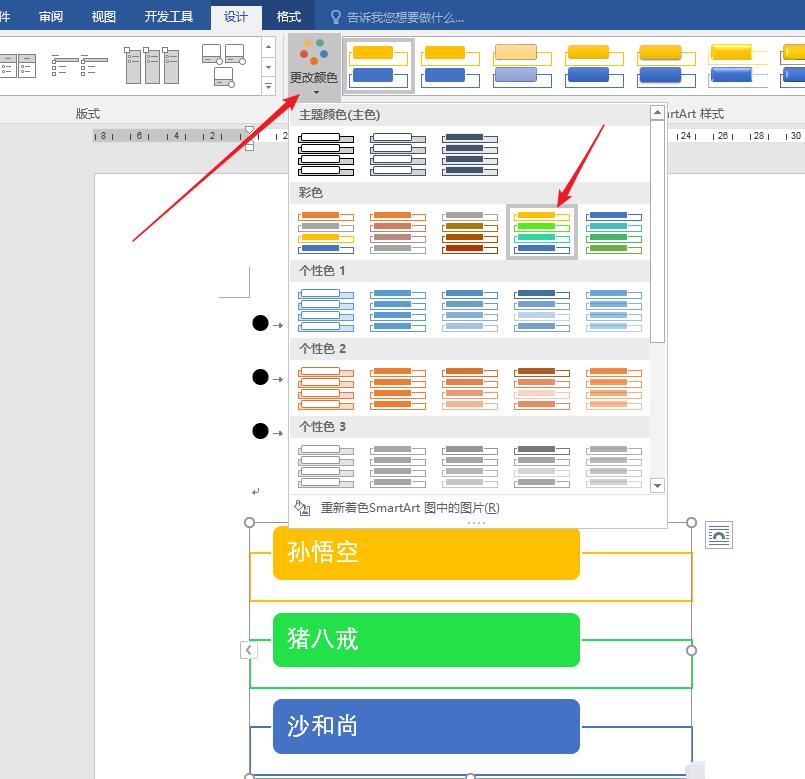Click the recolor pictures icon in color menu

point(303,508)
